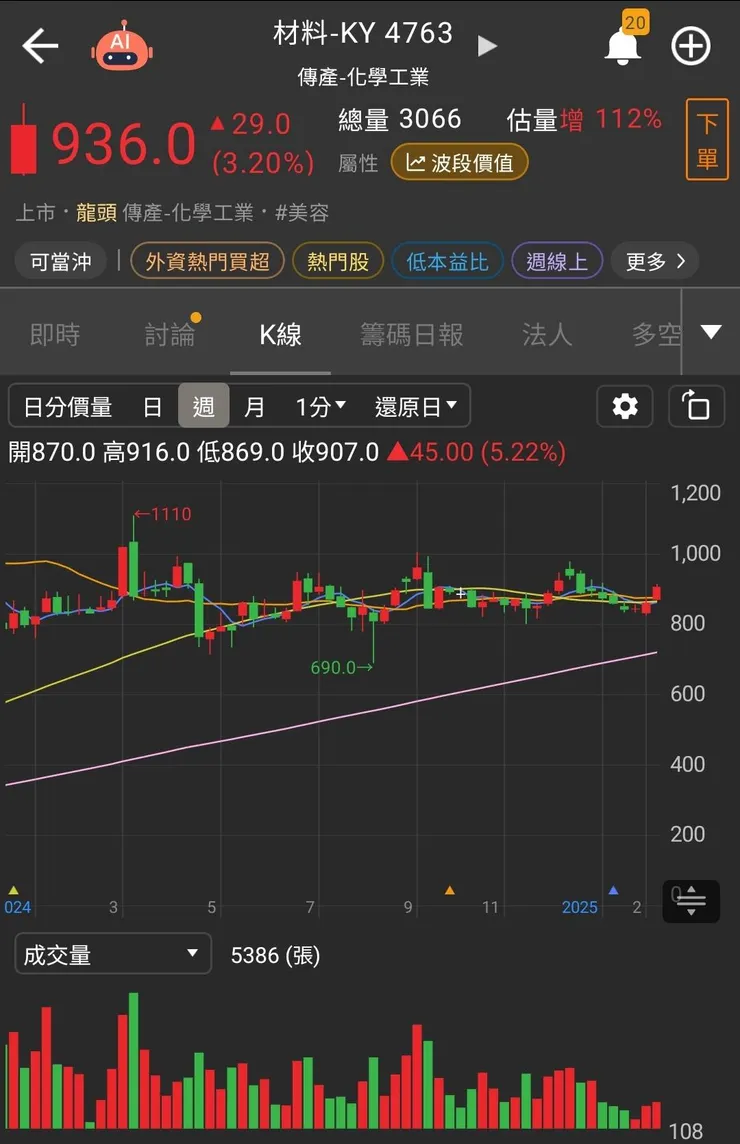The height and width of the screenshot is (1144, 740).
Task: Switch to the 法人 tab
Action: pos(547,335)
